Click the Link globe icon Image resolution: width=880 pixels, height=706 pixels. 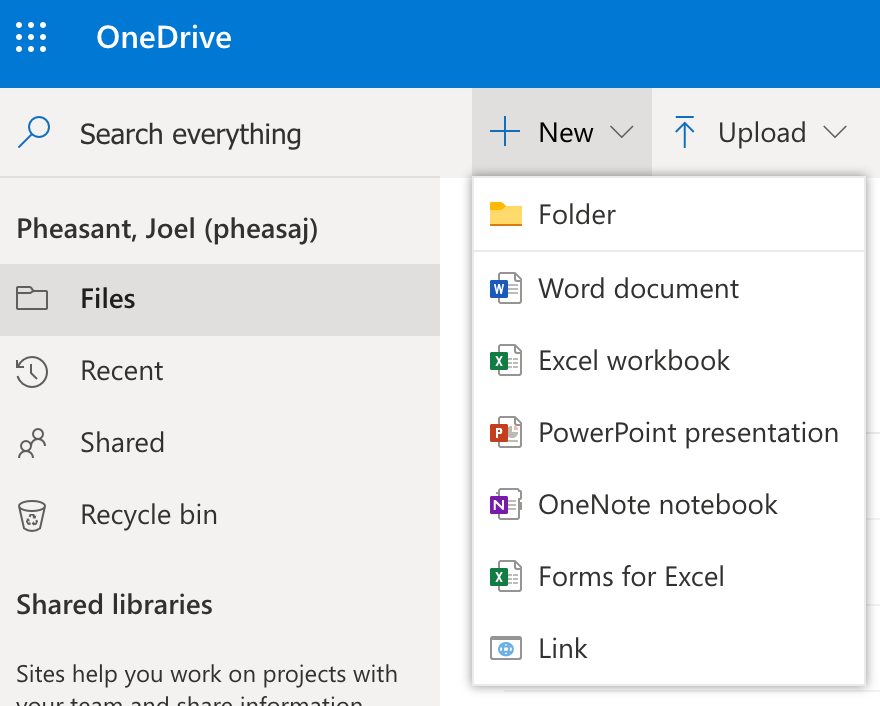pos(506,648)
